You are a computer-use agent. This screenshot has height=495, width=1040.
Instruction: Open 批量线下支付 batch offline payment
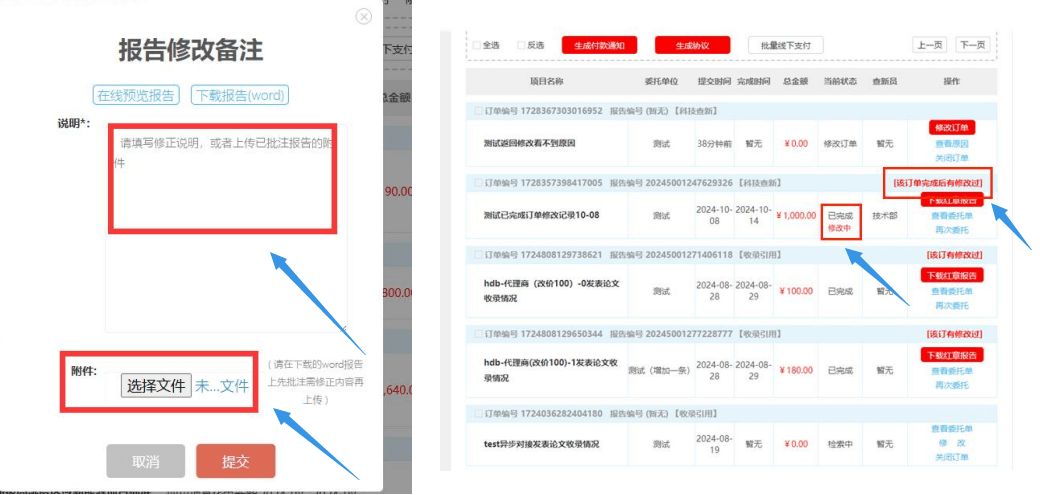tap(785, 45)
